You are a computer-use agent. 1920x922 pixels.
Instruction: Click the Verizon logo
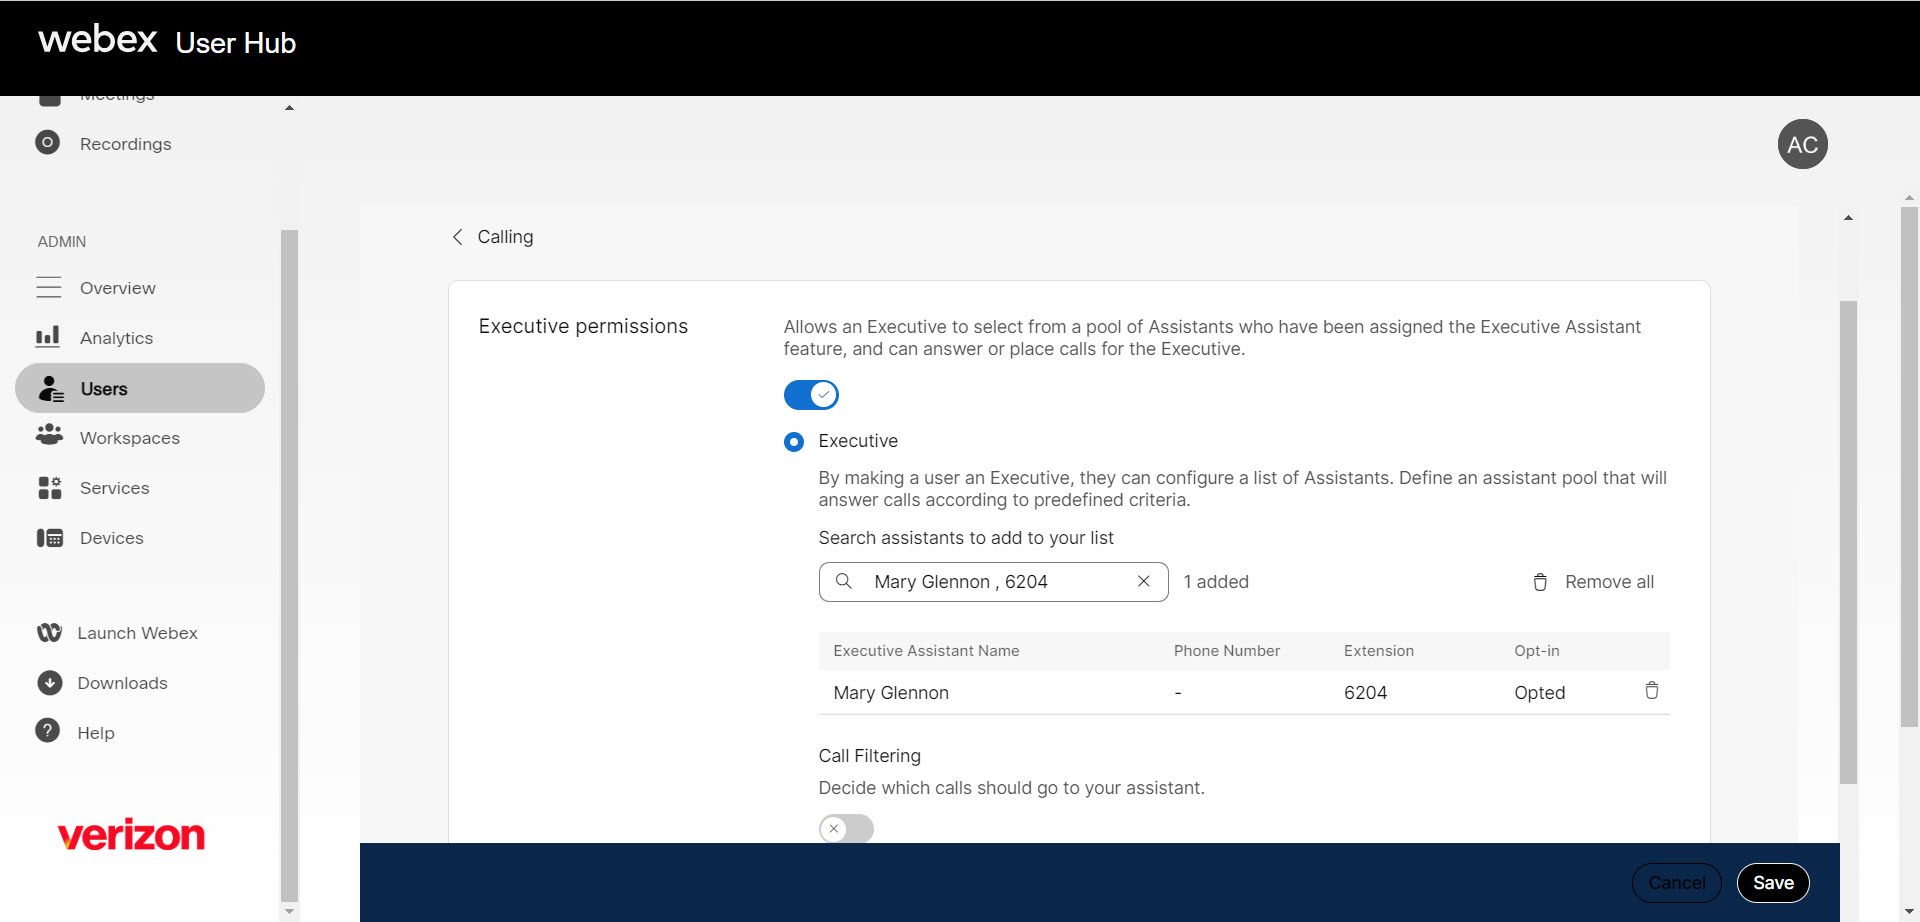point(131,835)
